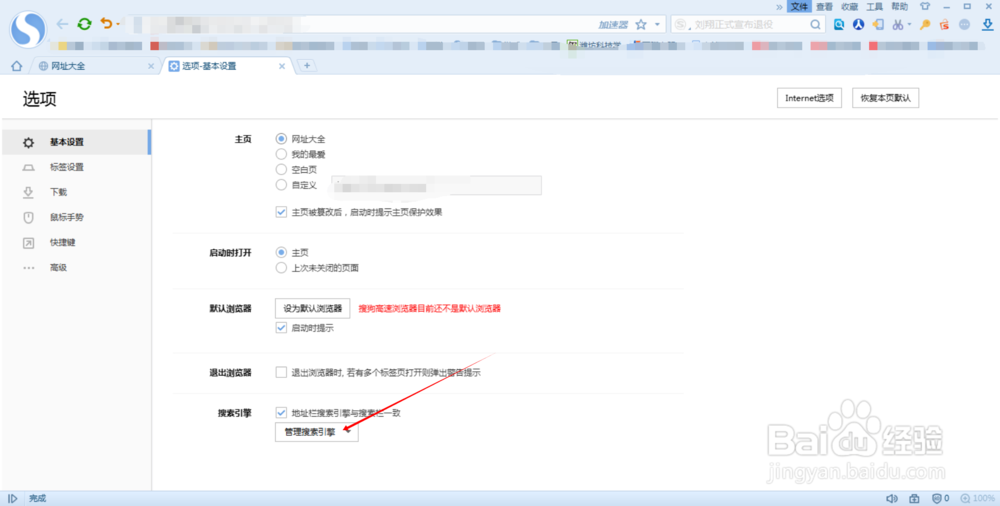1000x506 pixels.
Task: Open a new tab with plus button
Action: tap(307, 66)
